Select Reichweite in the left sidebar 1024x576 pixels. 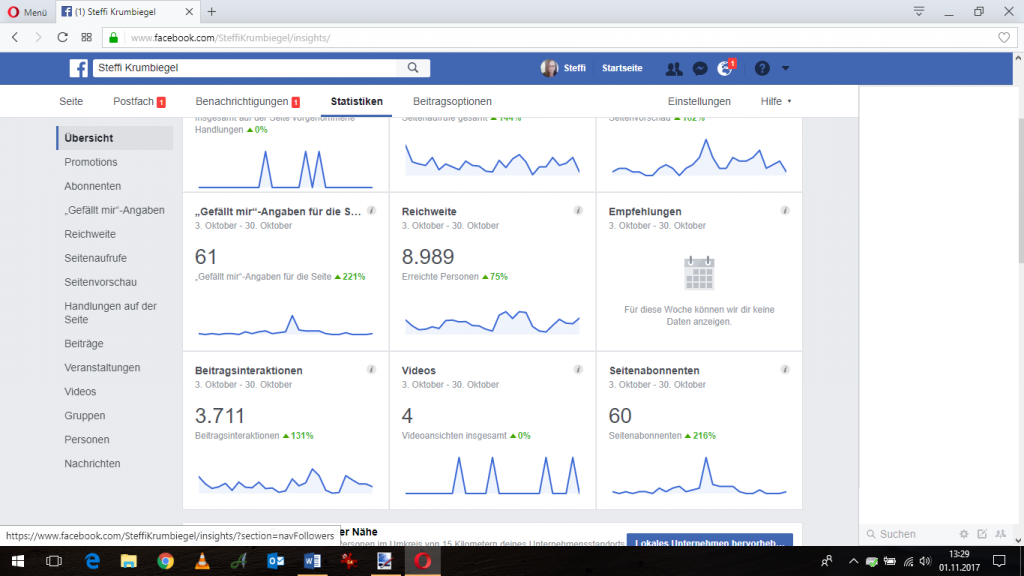coord(90,234)
